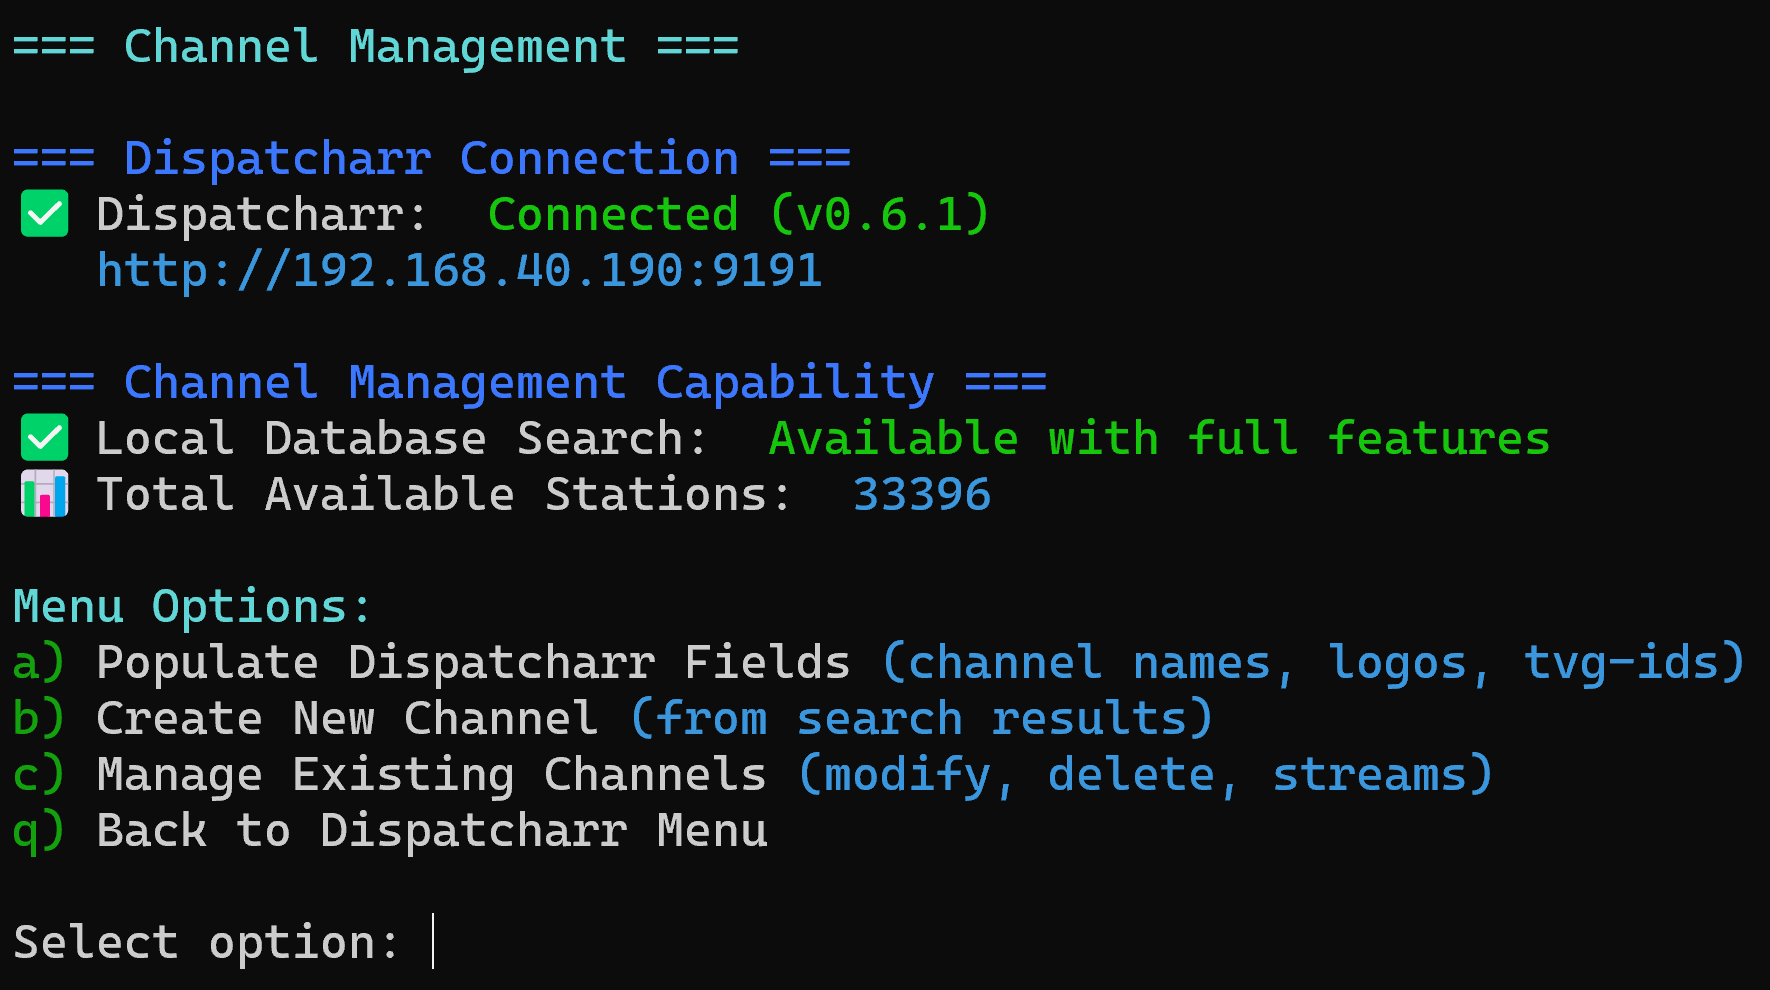
Task: Choose Back to Dispatcharr Menu
Action: [x=431, y=831]
